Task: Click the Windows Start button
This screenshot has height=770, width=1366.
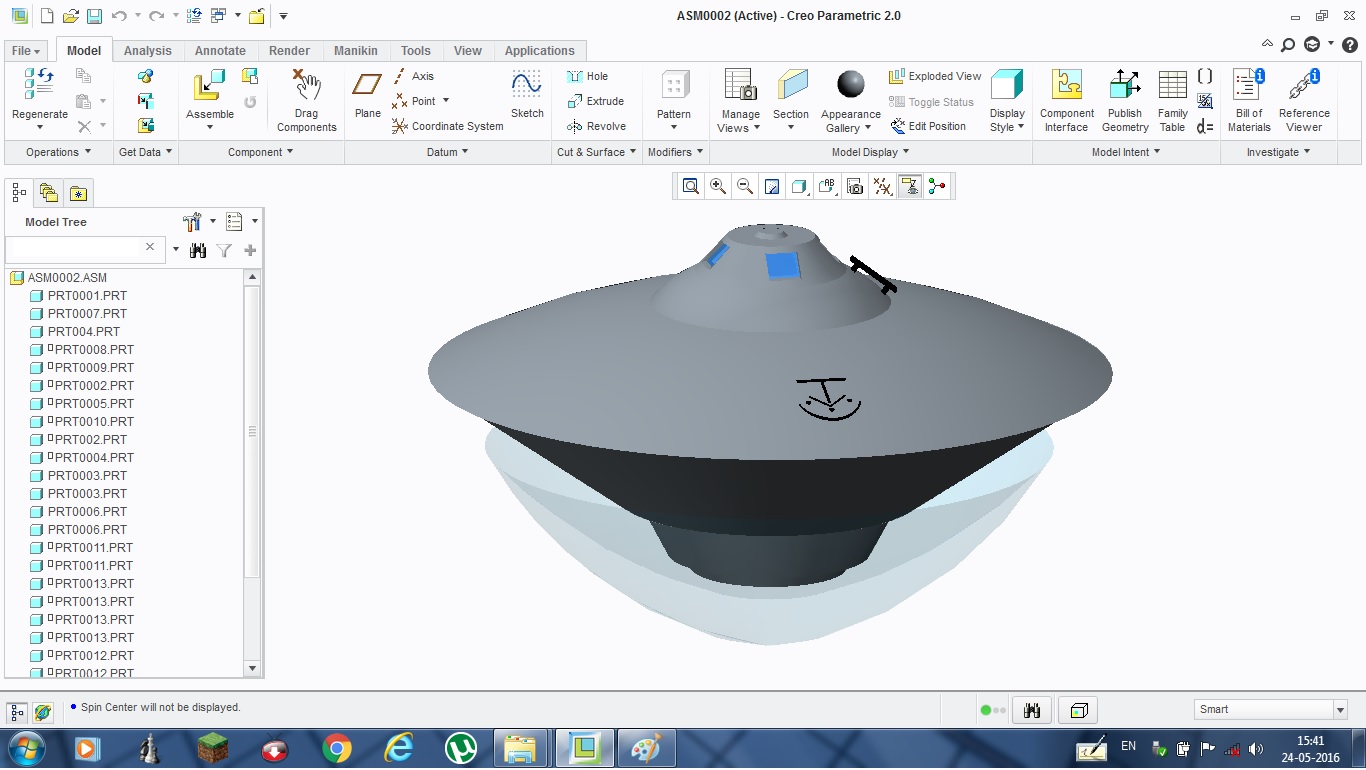Action: tap(24, 748)
